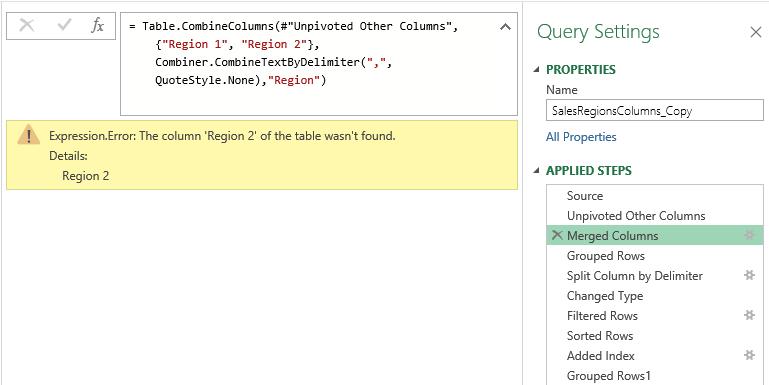Confirm formula with the checkmark icon
Image resolution: width=769 pixels, height=385 pixels.
click(x=64, y=25)
